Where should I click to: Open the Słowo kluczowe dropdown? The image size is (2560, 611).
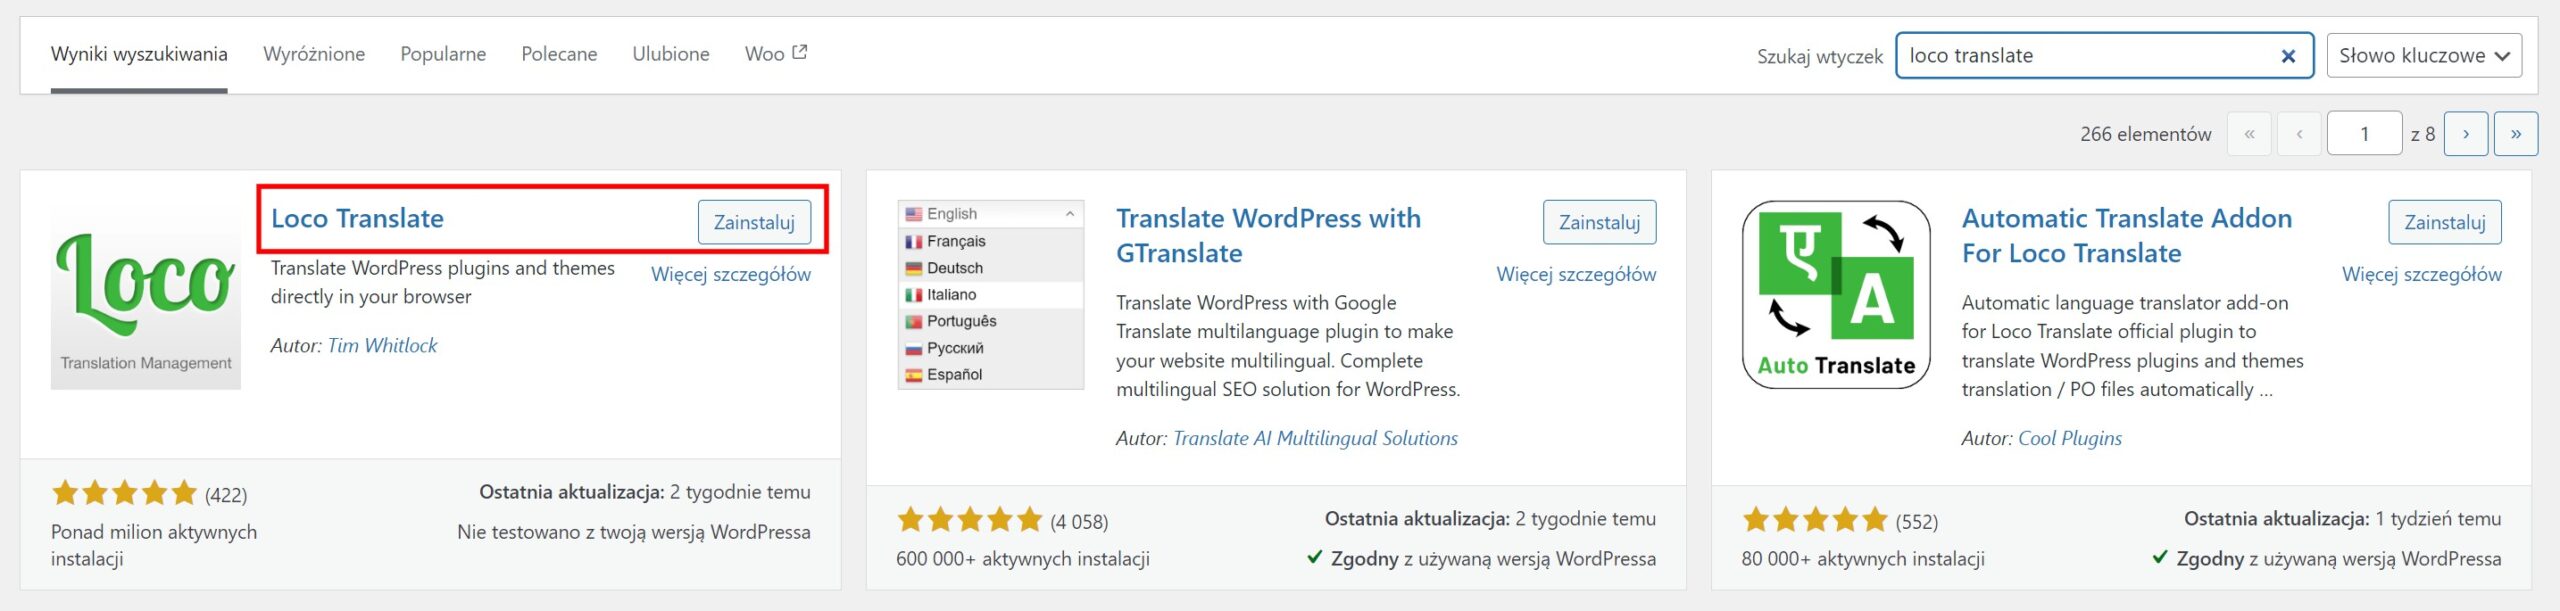[2423, 56]
